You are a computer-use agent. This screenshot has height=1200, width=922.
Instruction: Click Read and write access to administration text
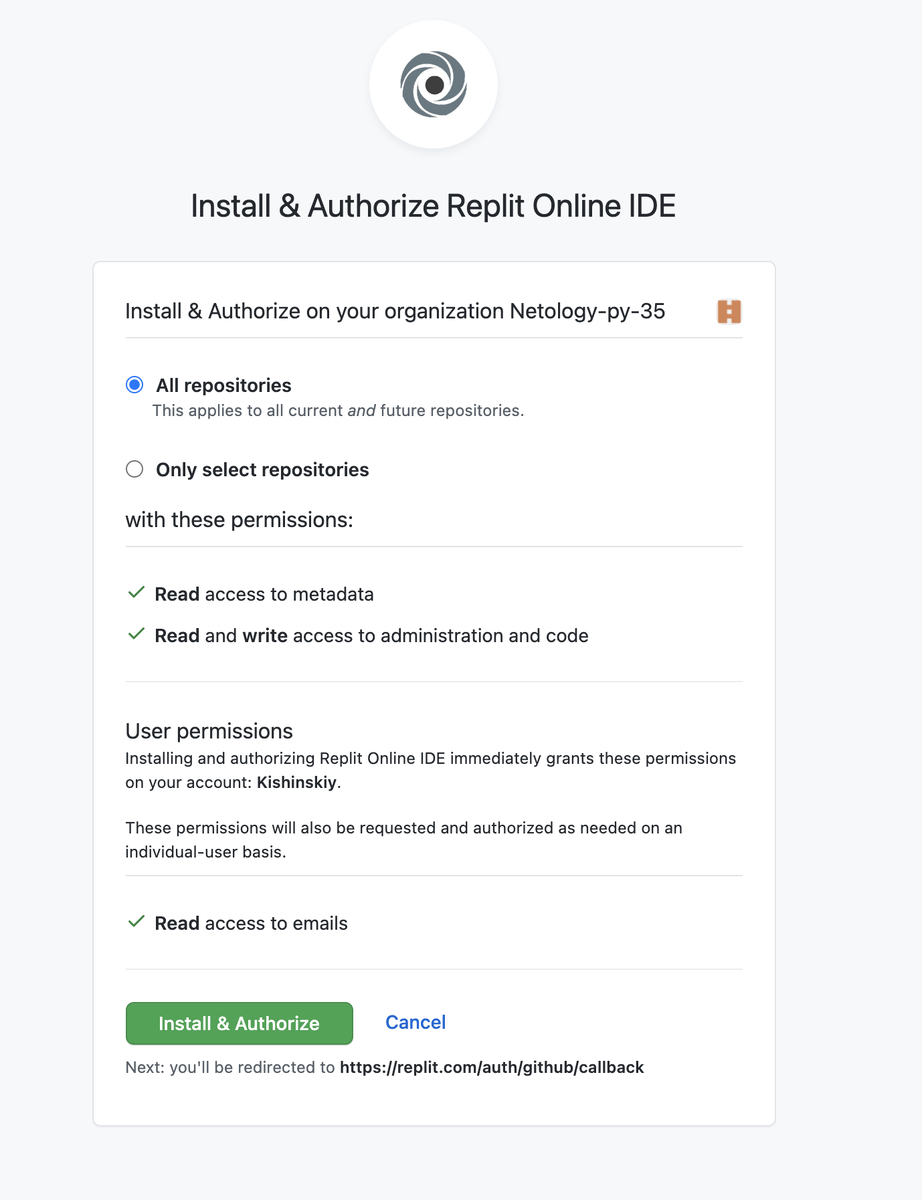[x=372, y=636]
